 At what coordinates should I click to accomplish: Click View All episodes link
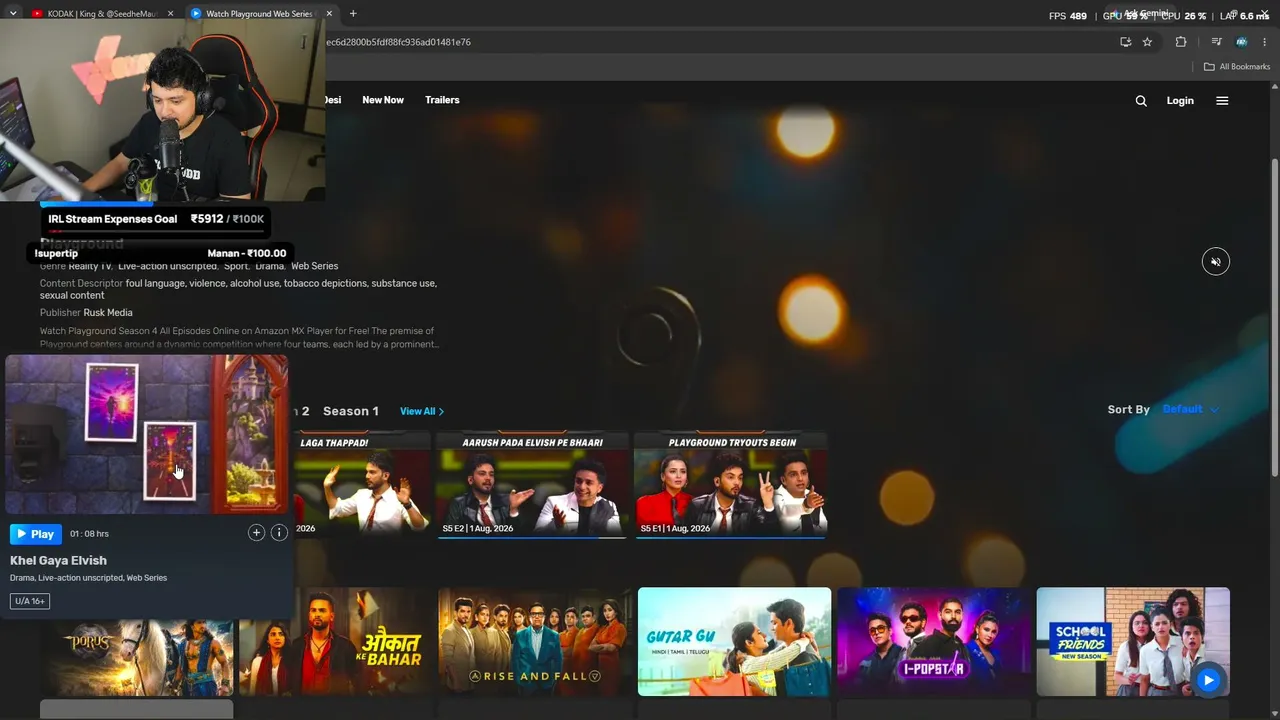422,411
